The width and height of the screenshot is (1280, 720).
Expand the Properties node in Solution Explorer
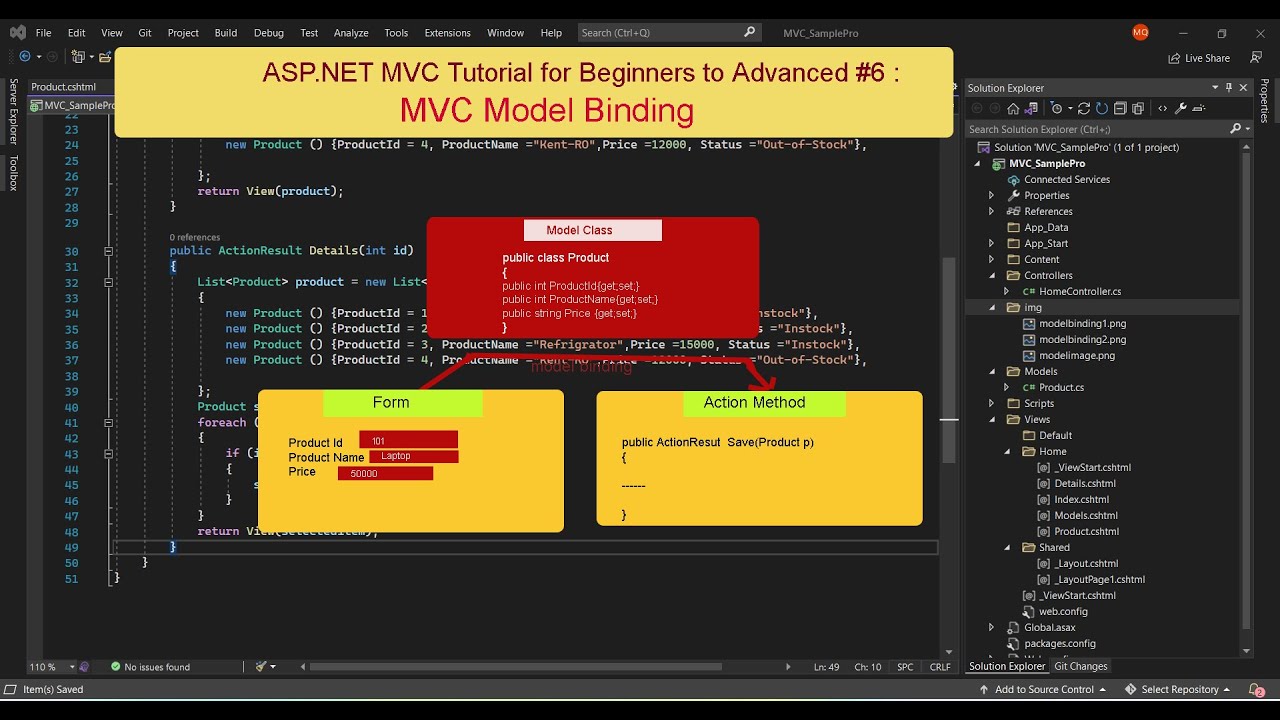pyautogui.click(x=991, y=195)
